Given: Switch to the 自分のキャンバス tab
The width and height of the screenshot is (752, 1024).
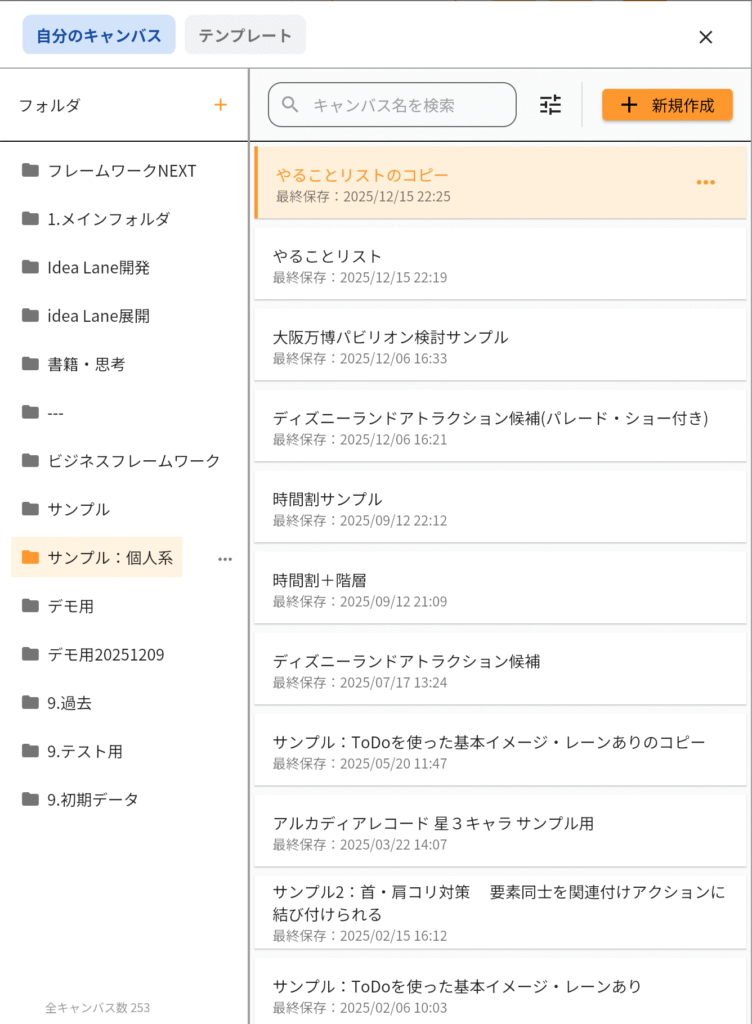Looking at the screenshot, I should [x=98, y=36].
